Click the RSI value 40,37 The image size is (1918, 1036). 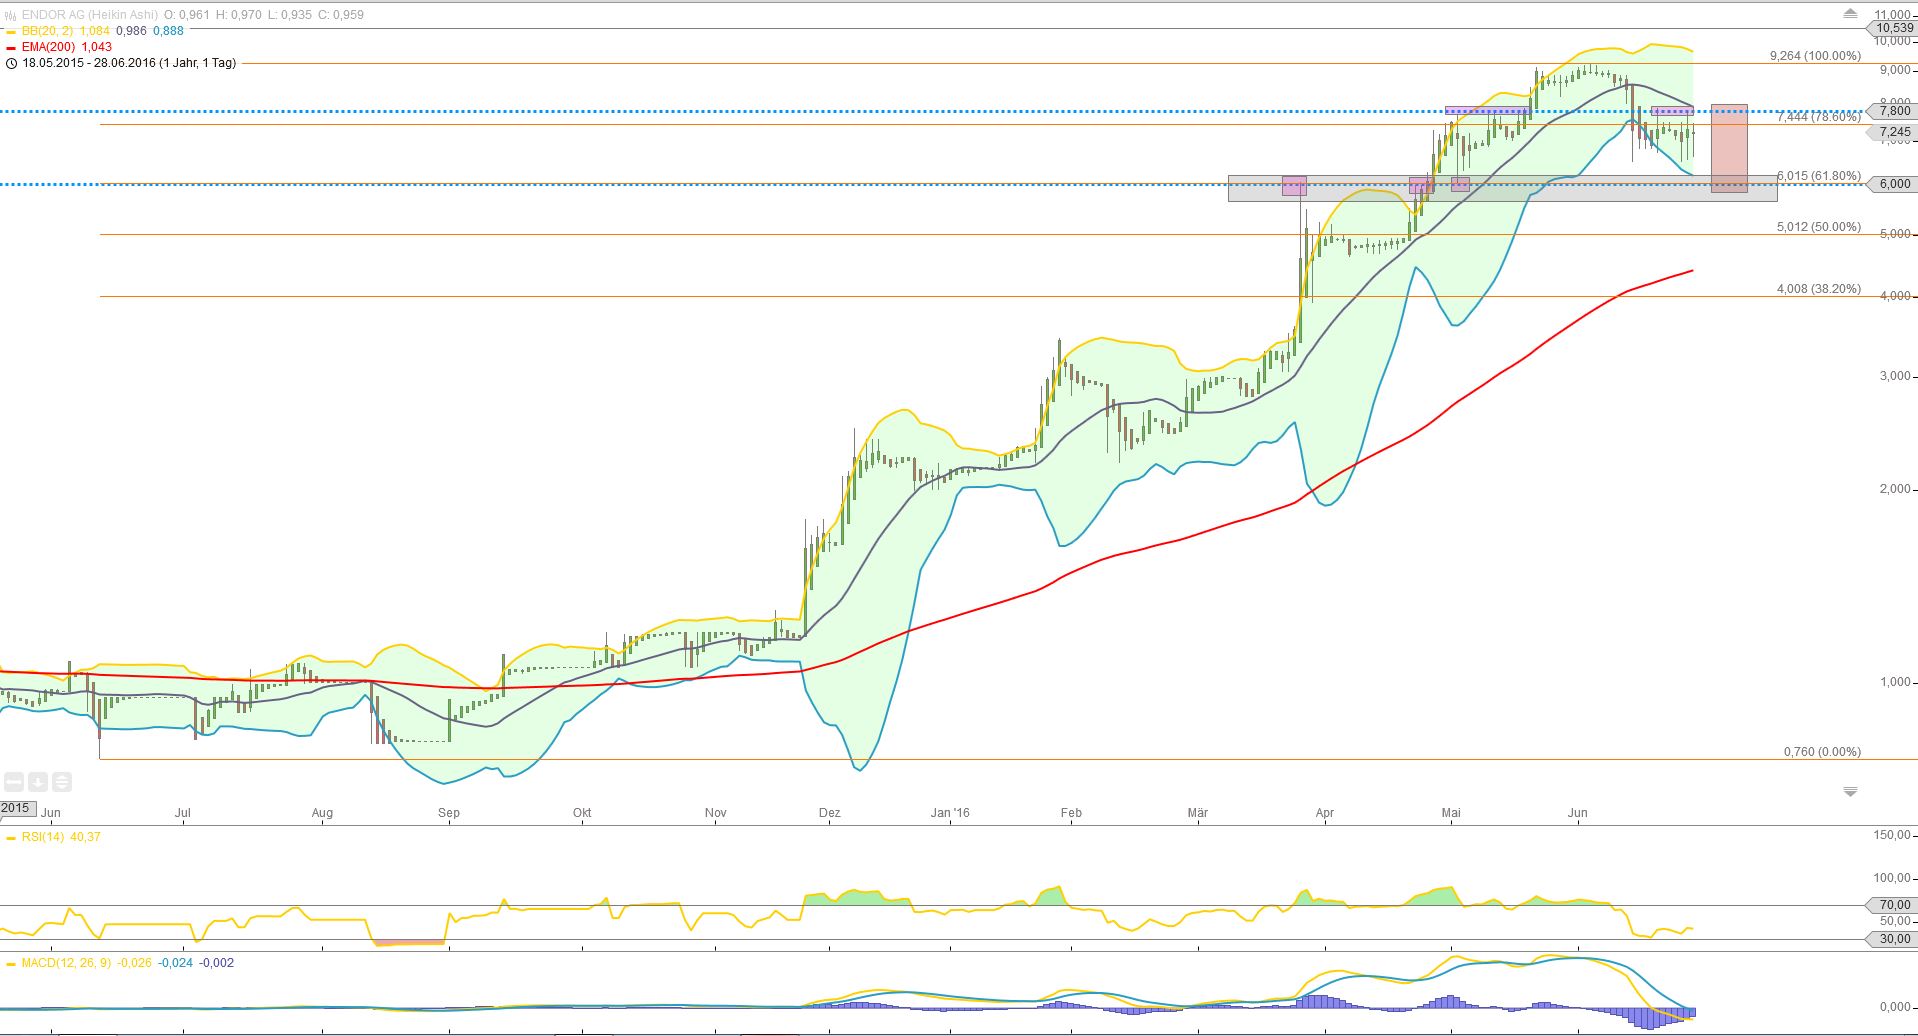tap(85, 837)
